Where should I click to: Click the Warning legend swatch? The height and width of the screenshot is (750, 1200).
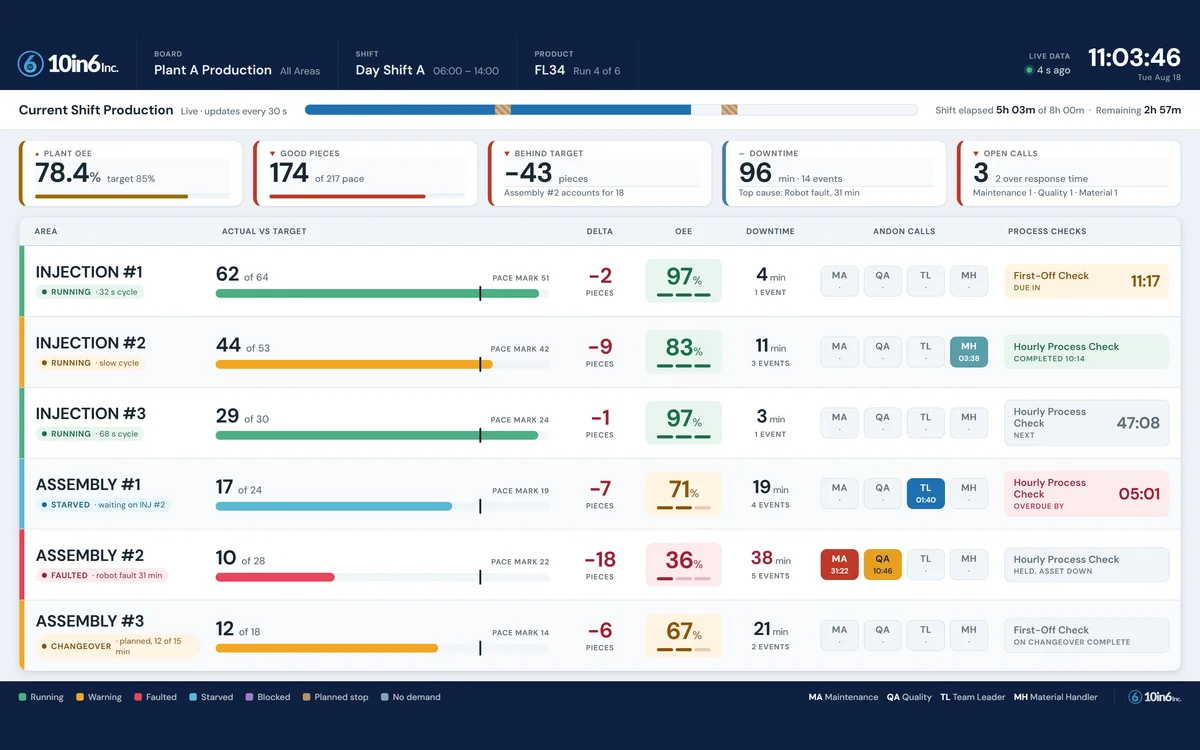80,697
